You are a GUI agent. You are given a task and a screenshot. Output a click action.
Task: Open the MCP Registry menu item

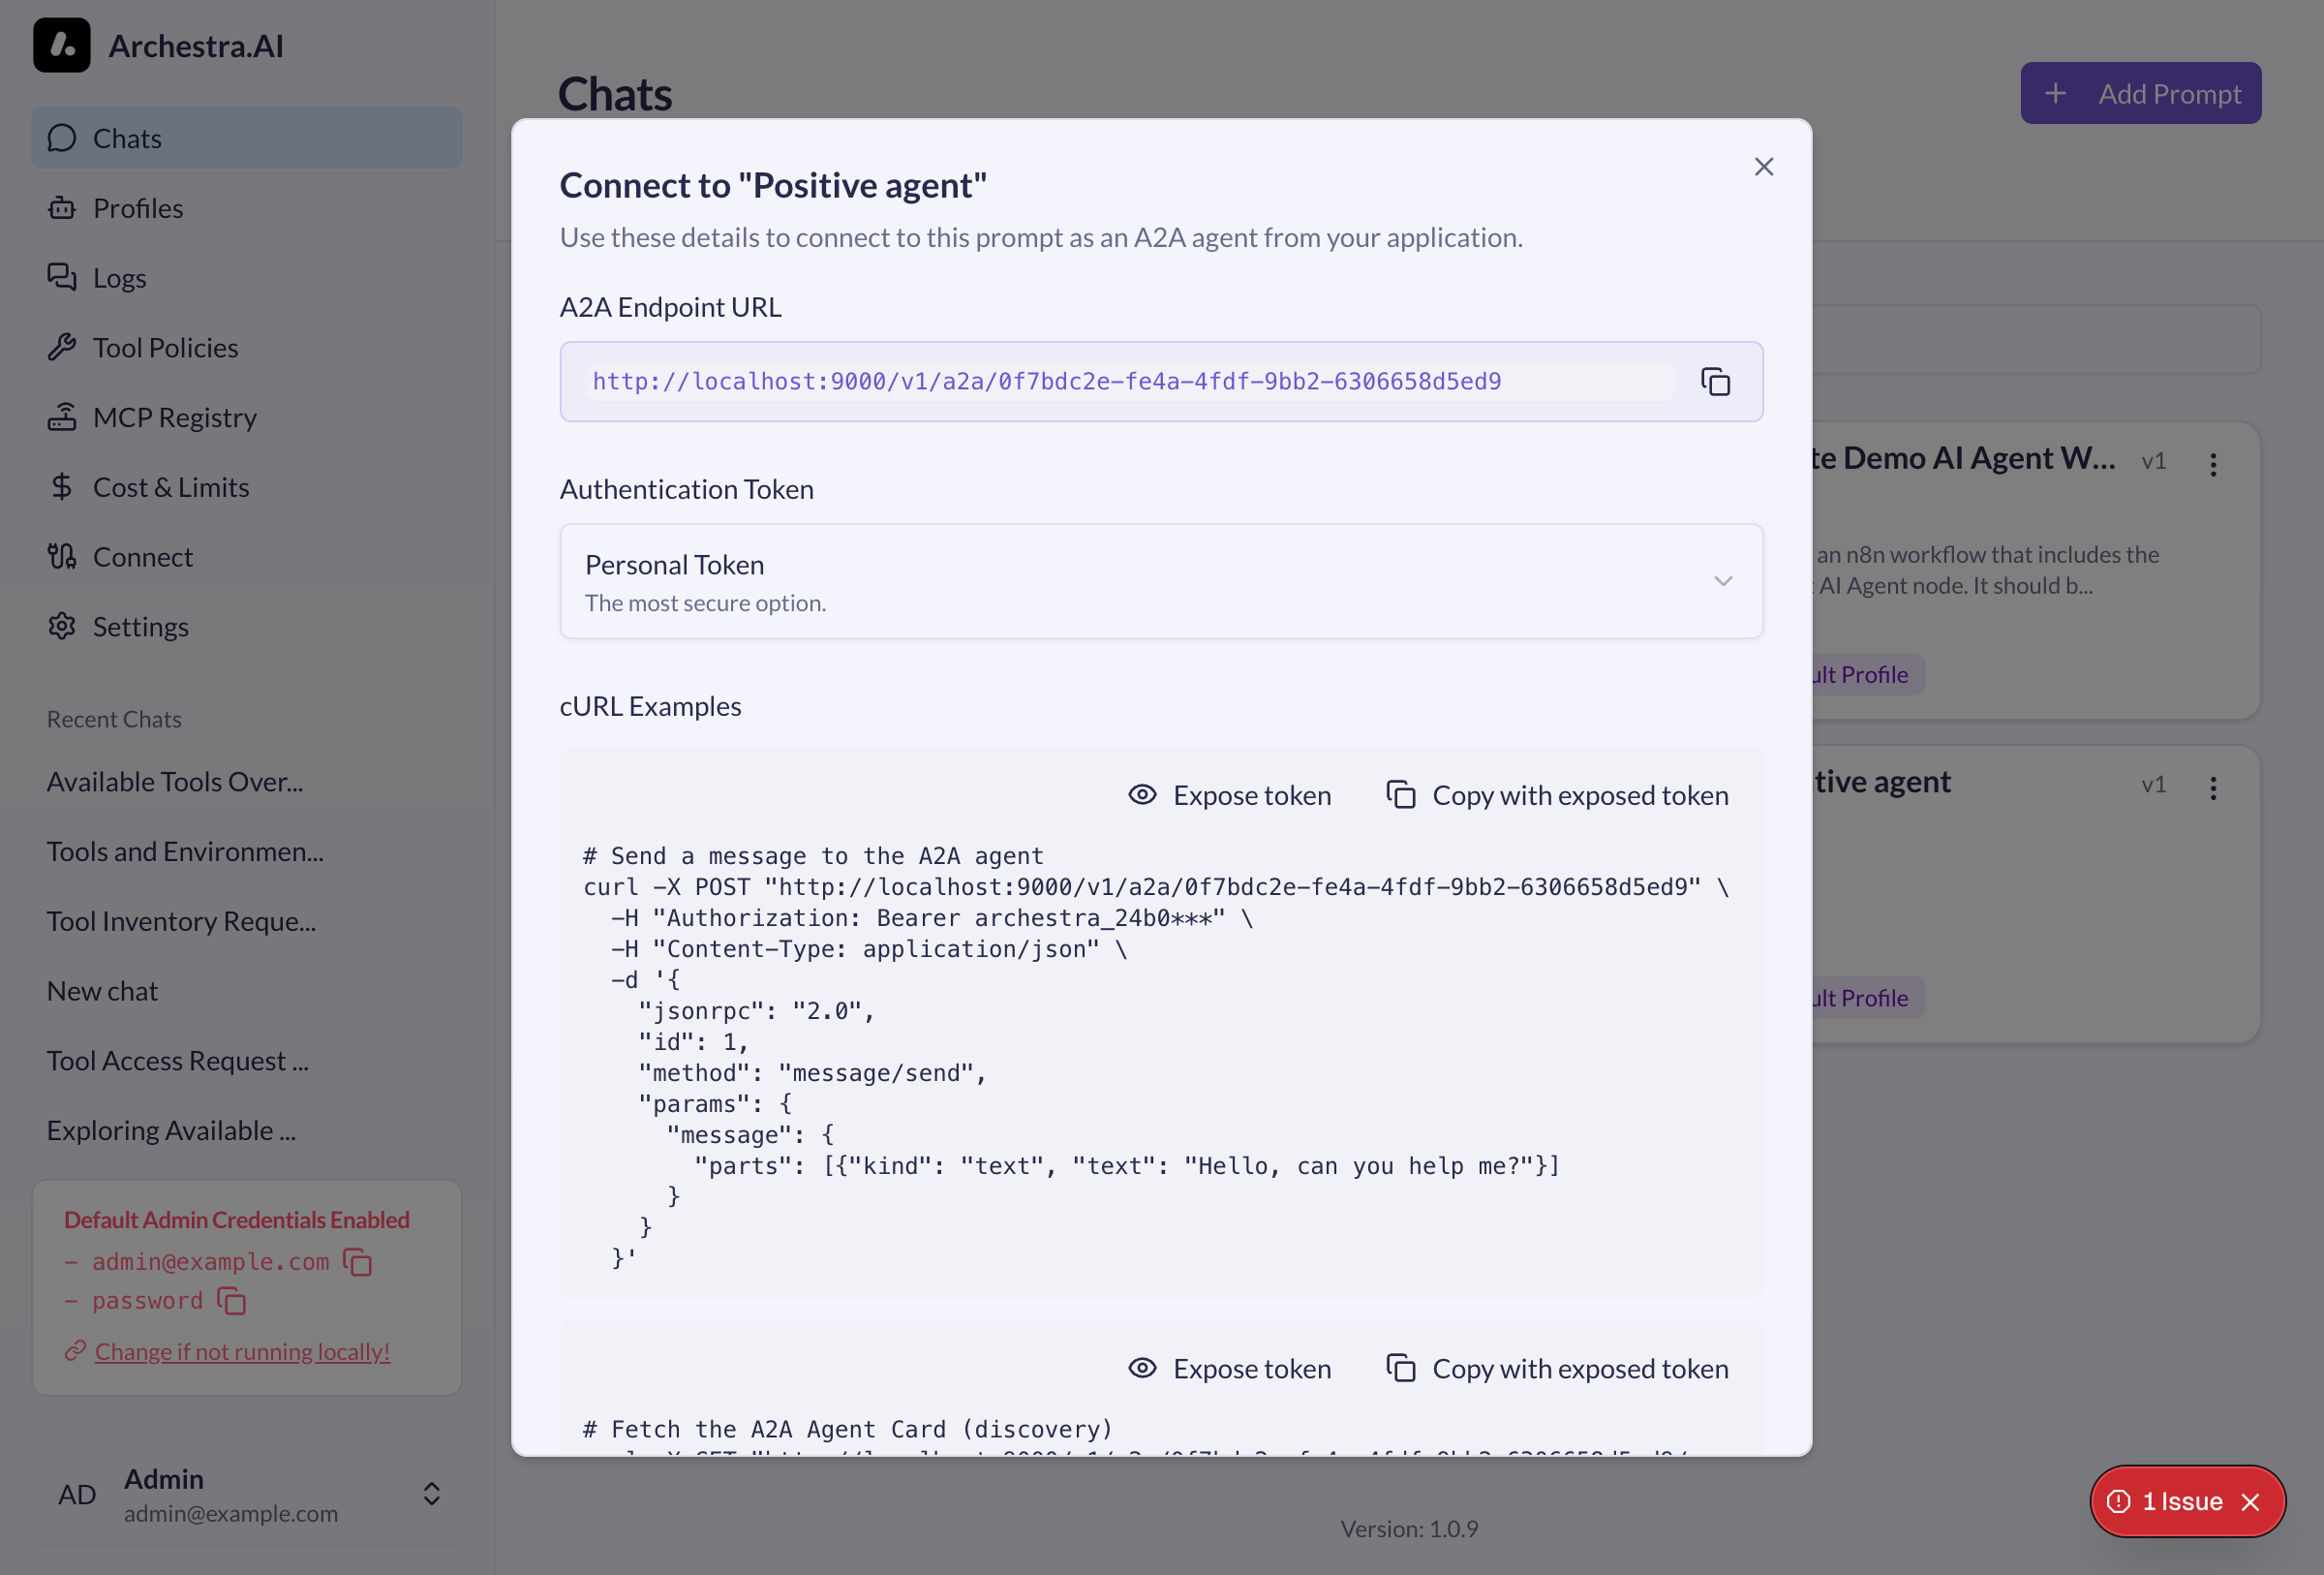click(174, 417)
